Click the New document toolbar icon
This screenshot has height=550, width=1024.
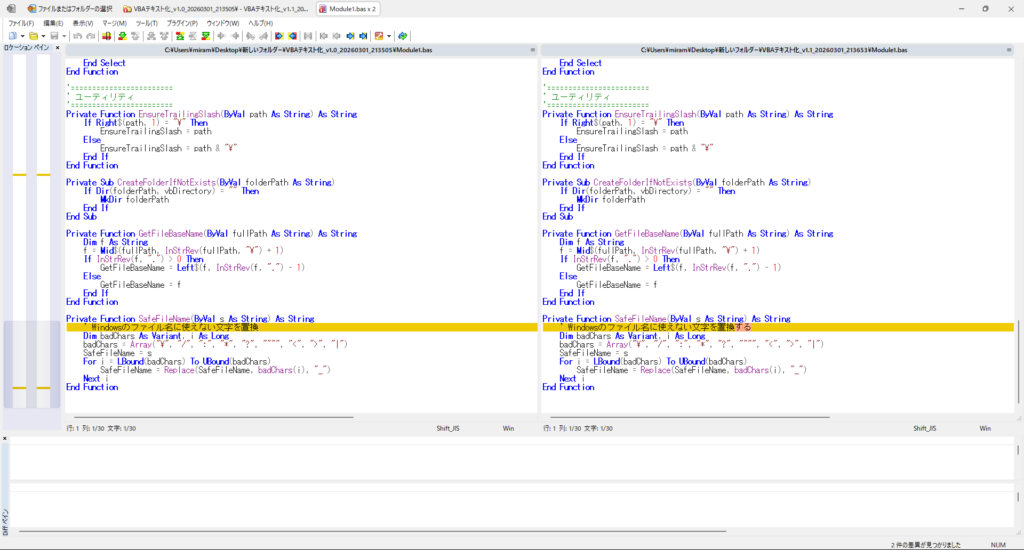click(x=13, y=36)
